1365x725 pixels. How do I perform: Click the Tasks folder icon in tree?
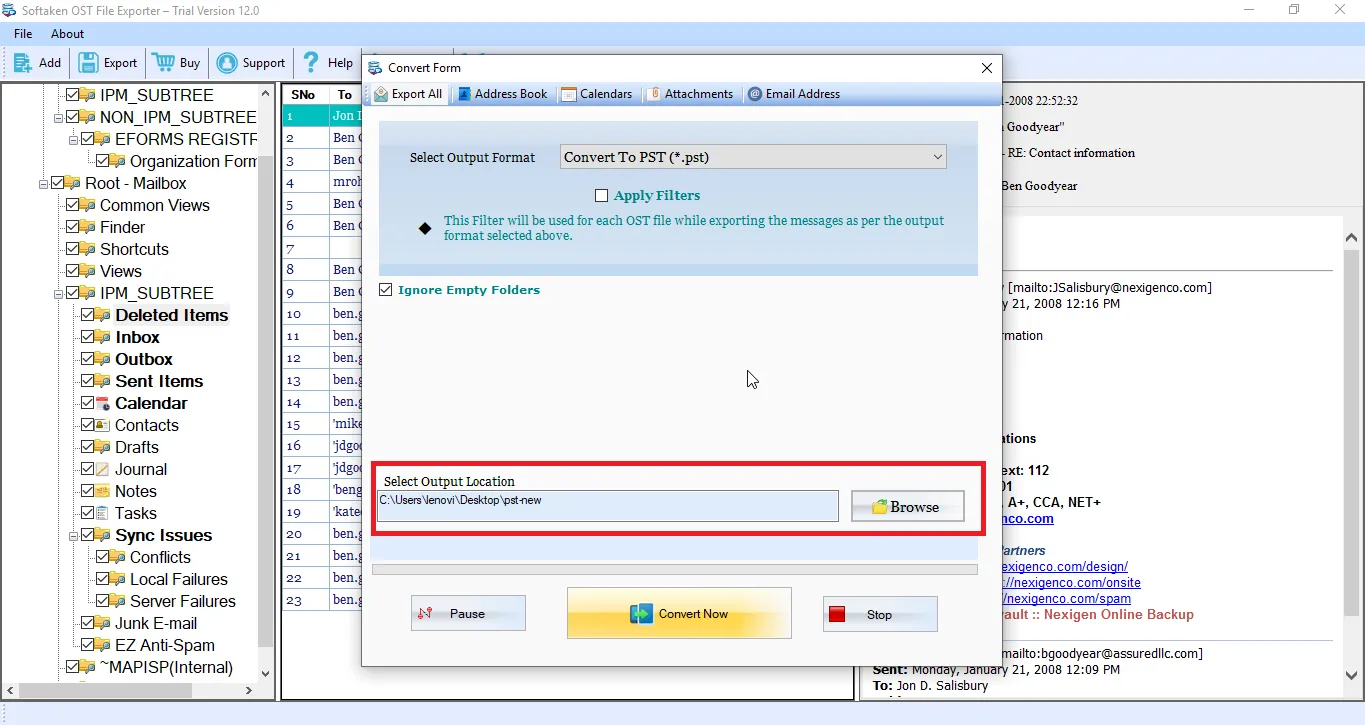tap(104, 513)
